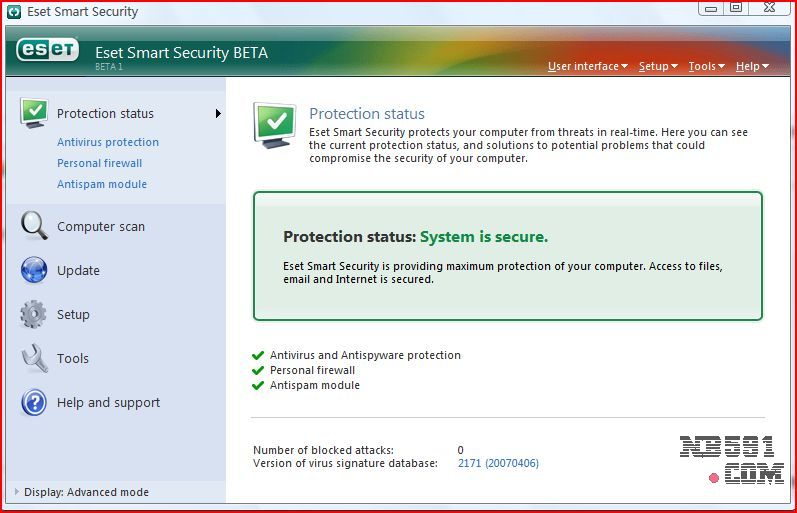Click the Protection status monitor icon in sidebar
Screen dimensions: 797x513
[x=33, y=113]
